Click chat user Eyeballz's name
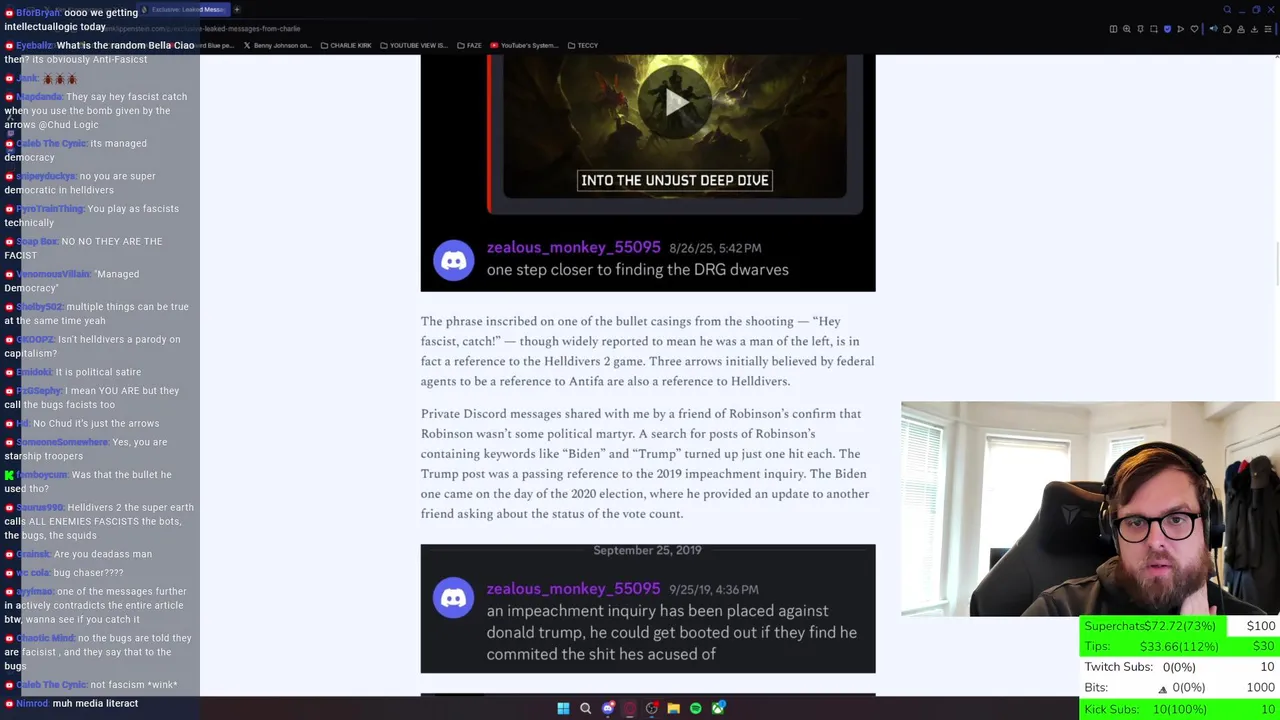1280x720 pixels. click(34, 45)
